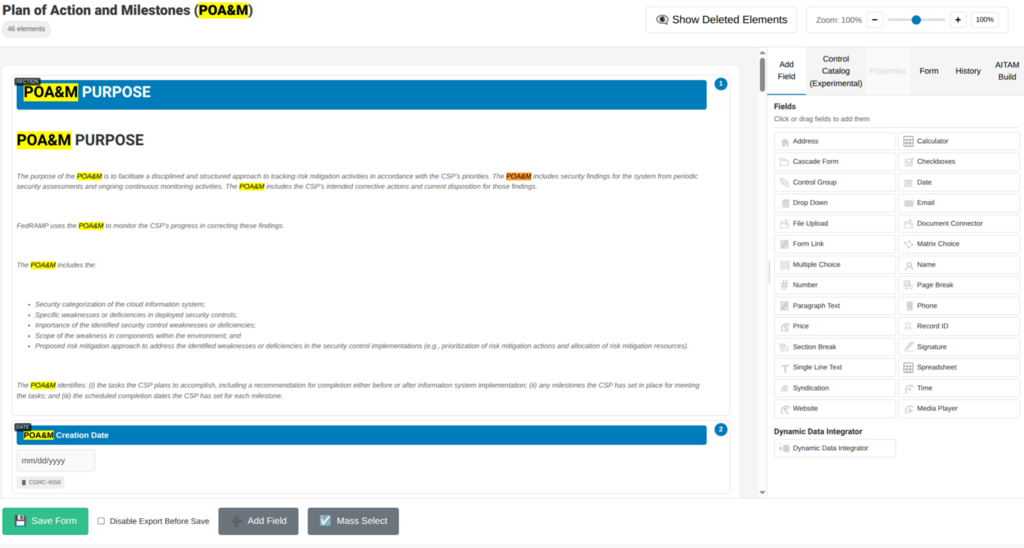
Task: Select the POA&M Creation Date header
Action: (361, 435)
